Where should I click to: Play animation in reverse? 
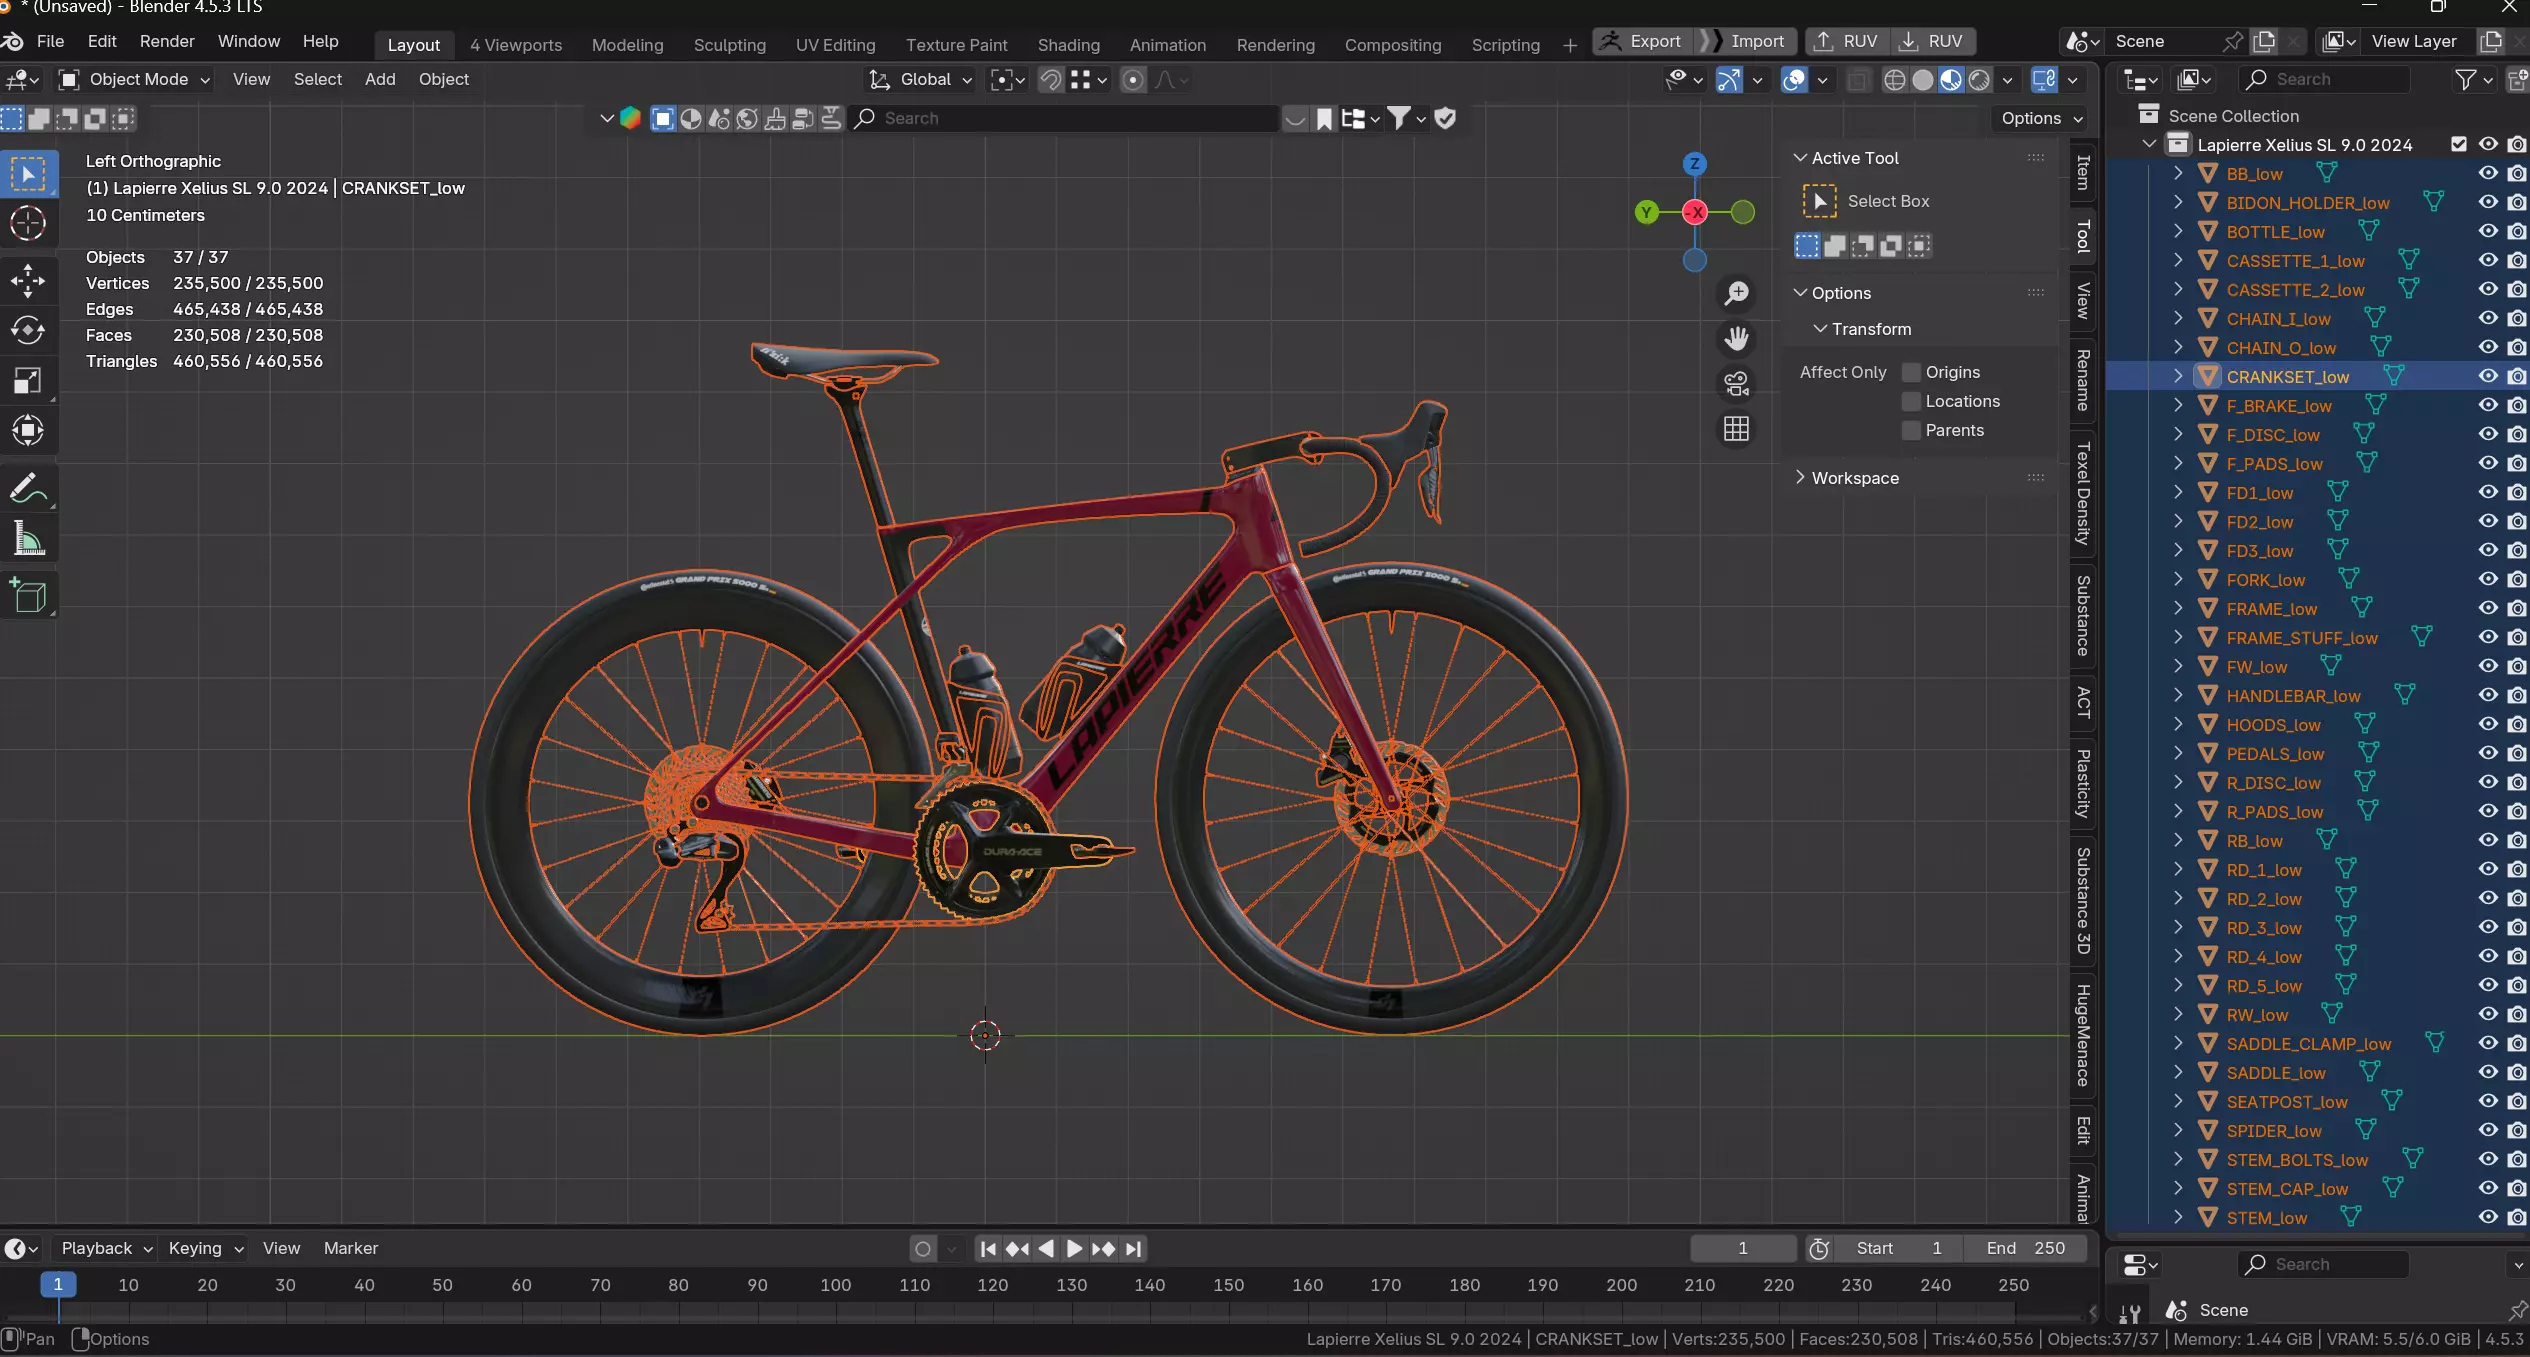point(1046,1248)
